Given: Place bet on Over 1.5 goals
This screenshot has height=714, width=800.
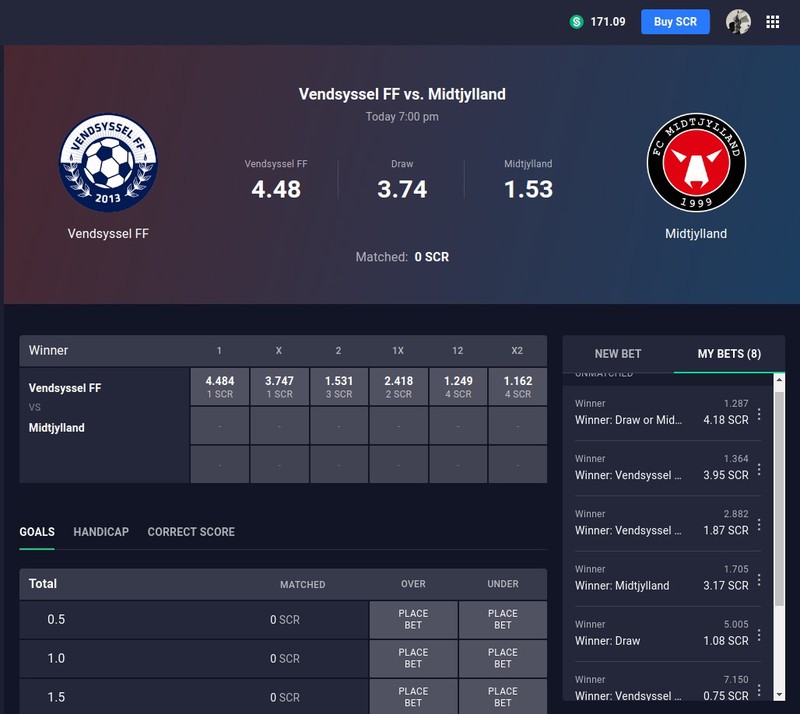Looking at the screenshot, I should point(413,697).
